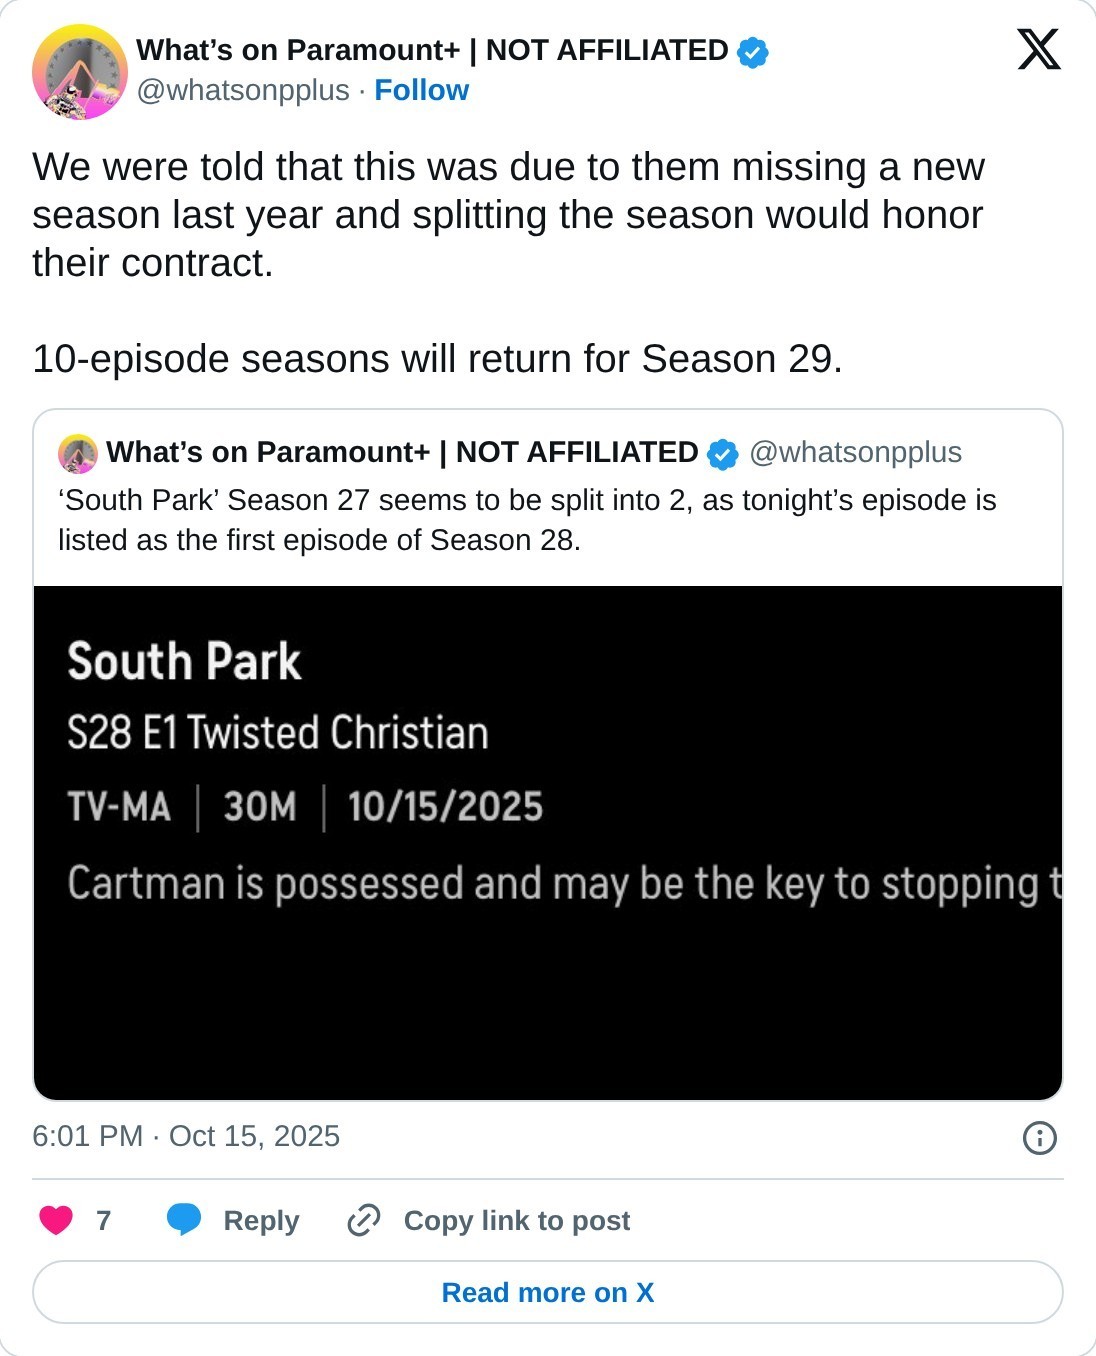Click the verified badge beside the account name

[752, 51]
